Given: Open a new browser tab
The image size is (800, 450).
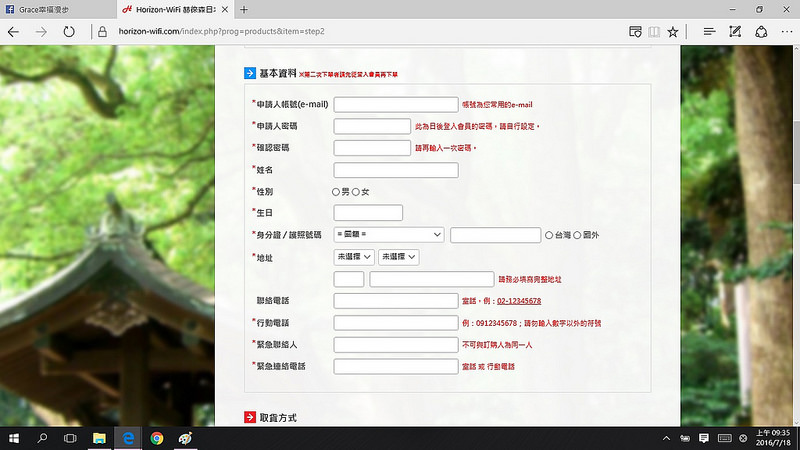Looking at the screenshot, I should [244, 9].
